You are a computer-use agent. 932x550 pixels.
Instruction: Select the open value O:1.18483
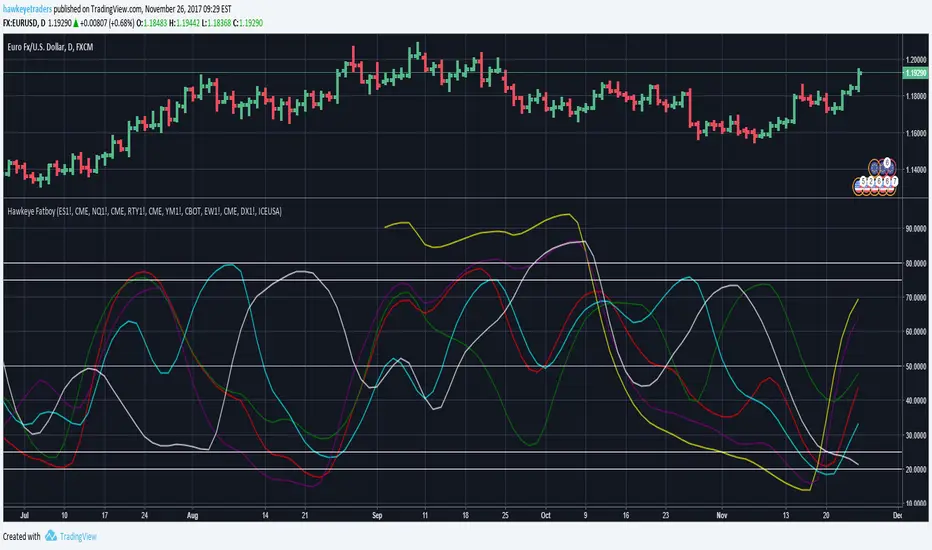click(x=152, y=23)
